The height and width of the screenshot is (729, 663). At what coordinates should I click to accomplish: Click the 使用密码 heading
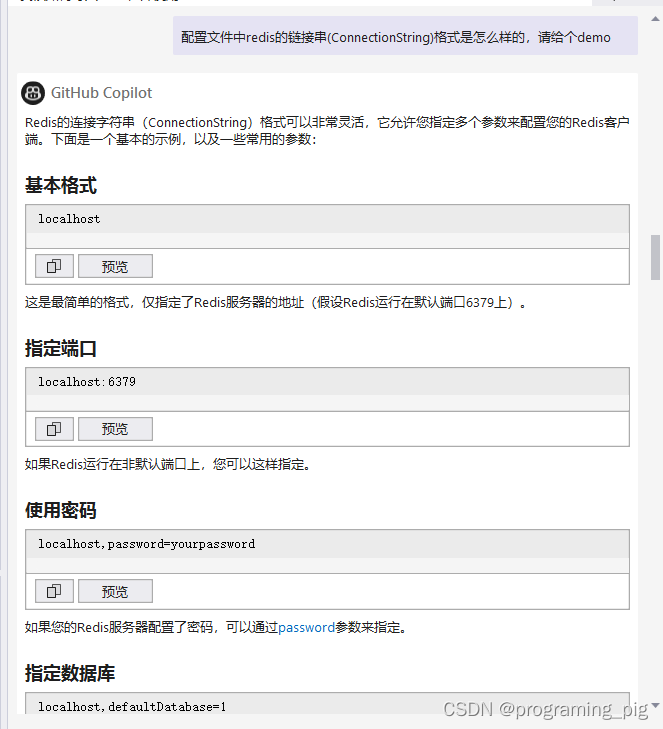tap(61, 510)
